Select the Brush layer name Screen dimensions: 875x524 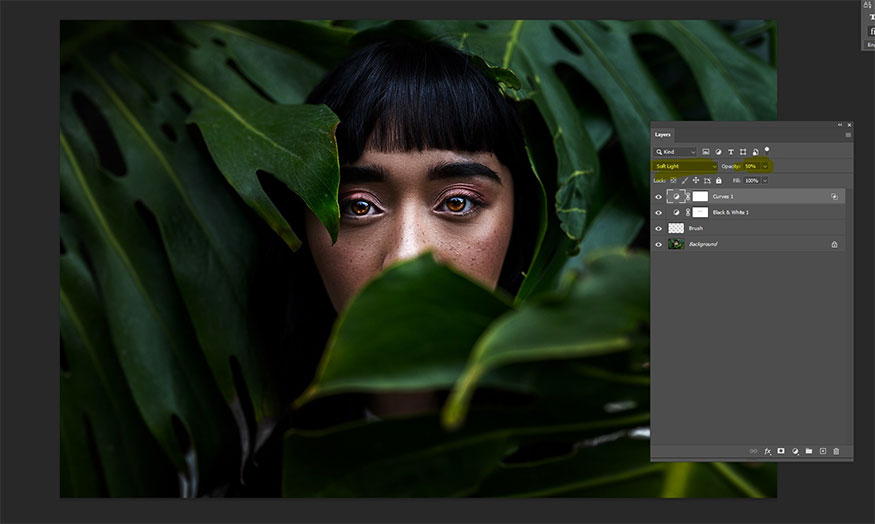coord(696,228)
